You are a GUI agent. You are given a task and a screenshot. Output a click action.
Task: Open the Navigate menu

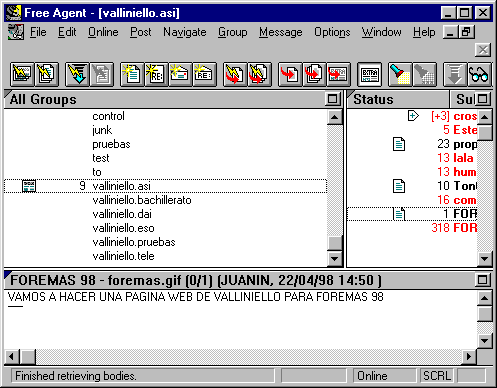click(x=185, y=32)
